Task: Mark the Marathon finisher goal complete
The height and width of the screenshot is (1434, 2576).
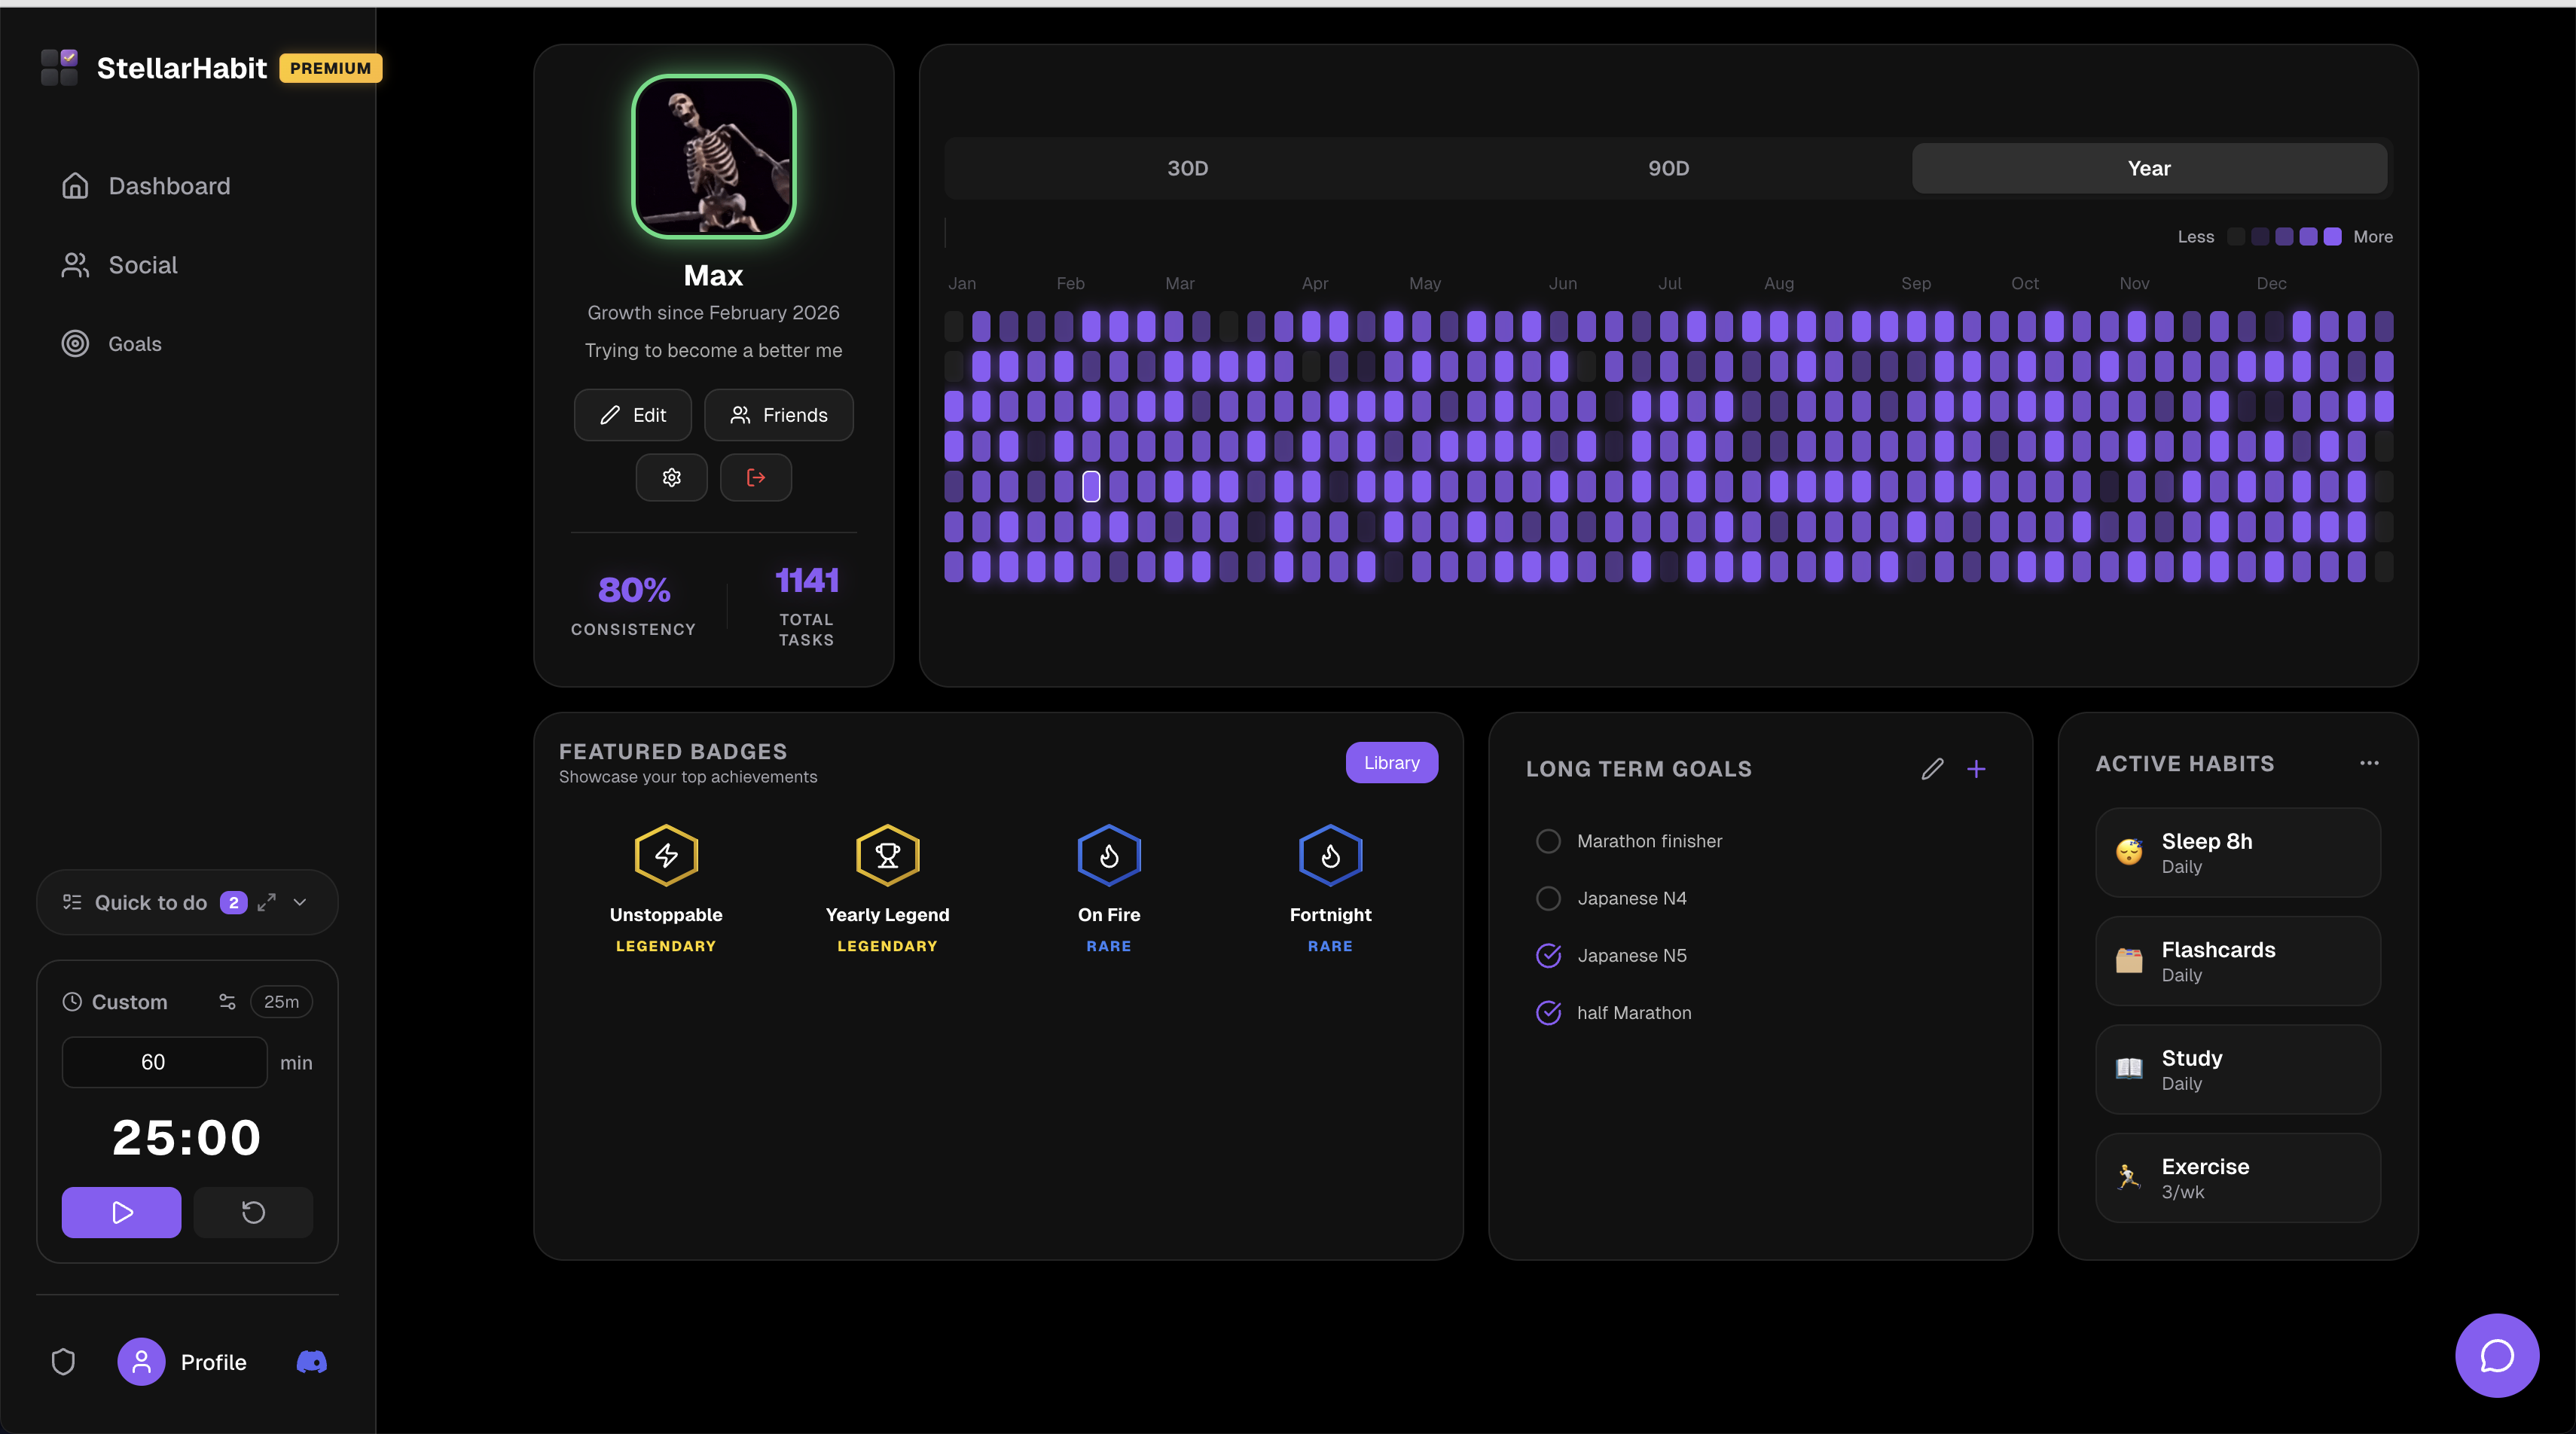Action: pos(1548,841)
